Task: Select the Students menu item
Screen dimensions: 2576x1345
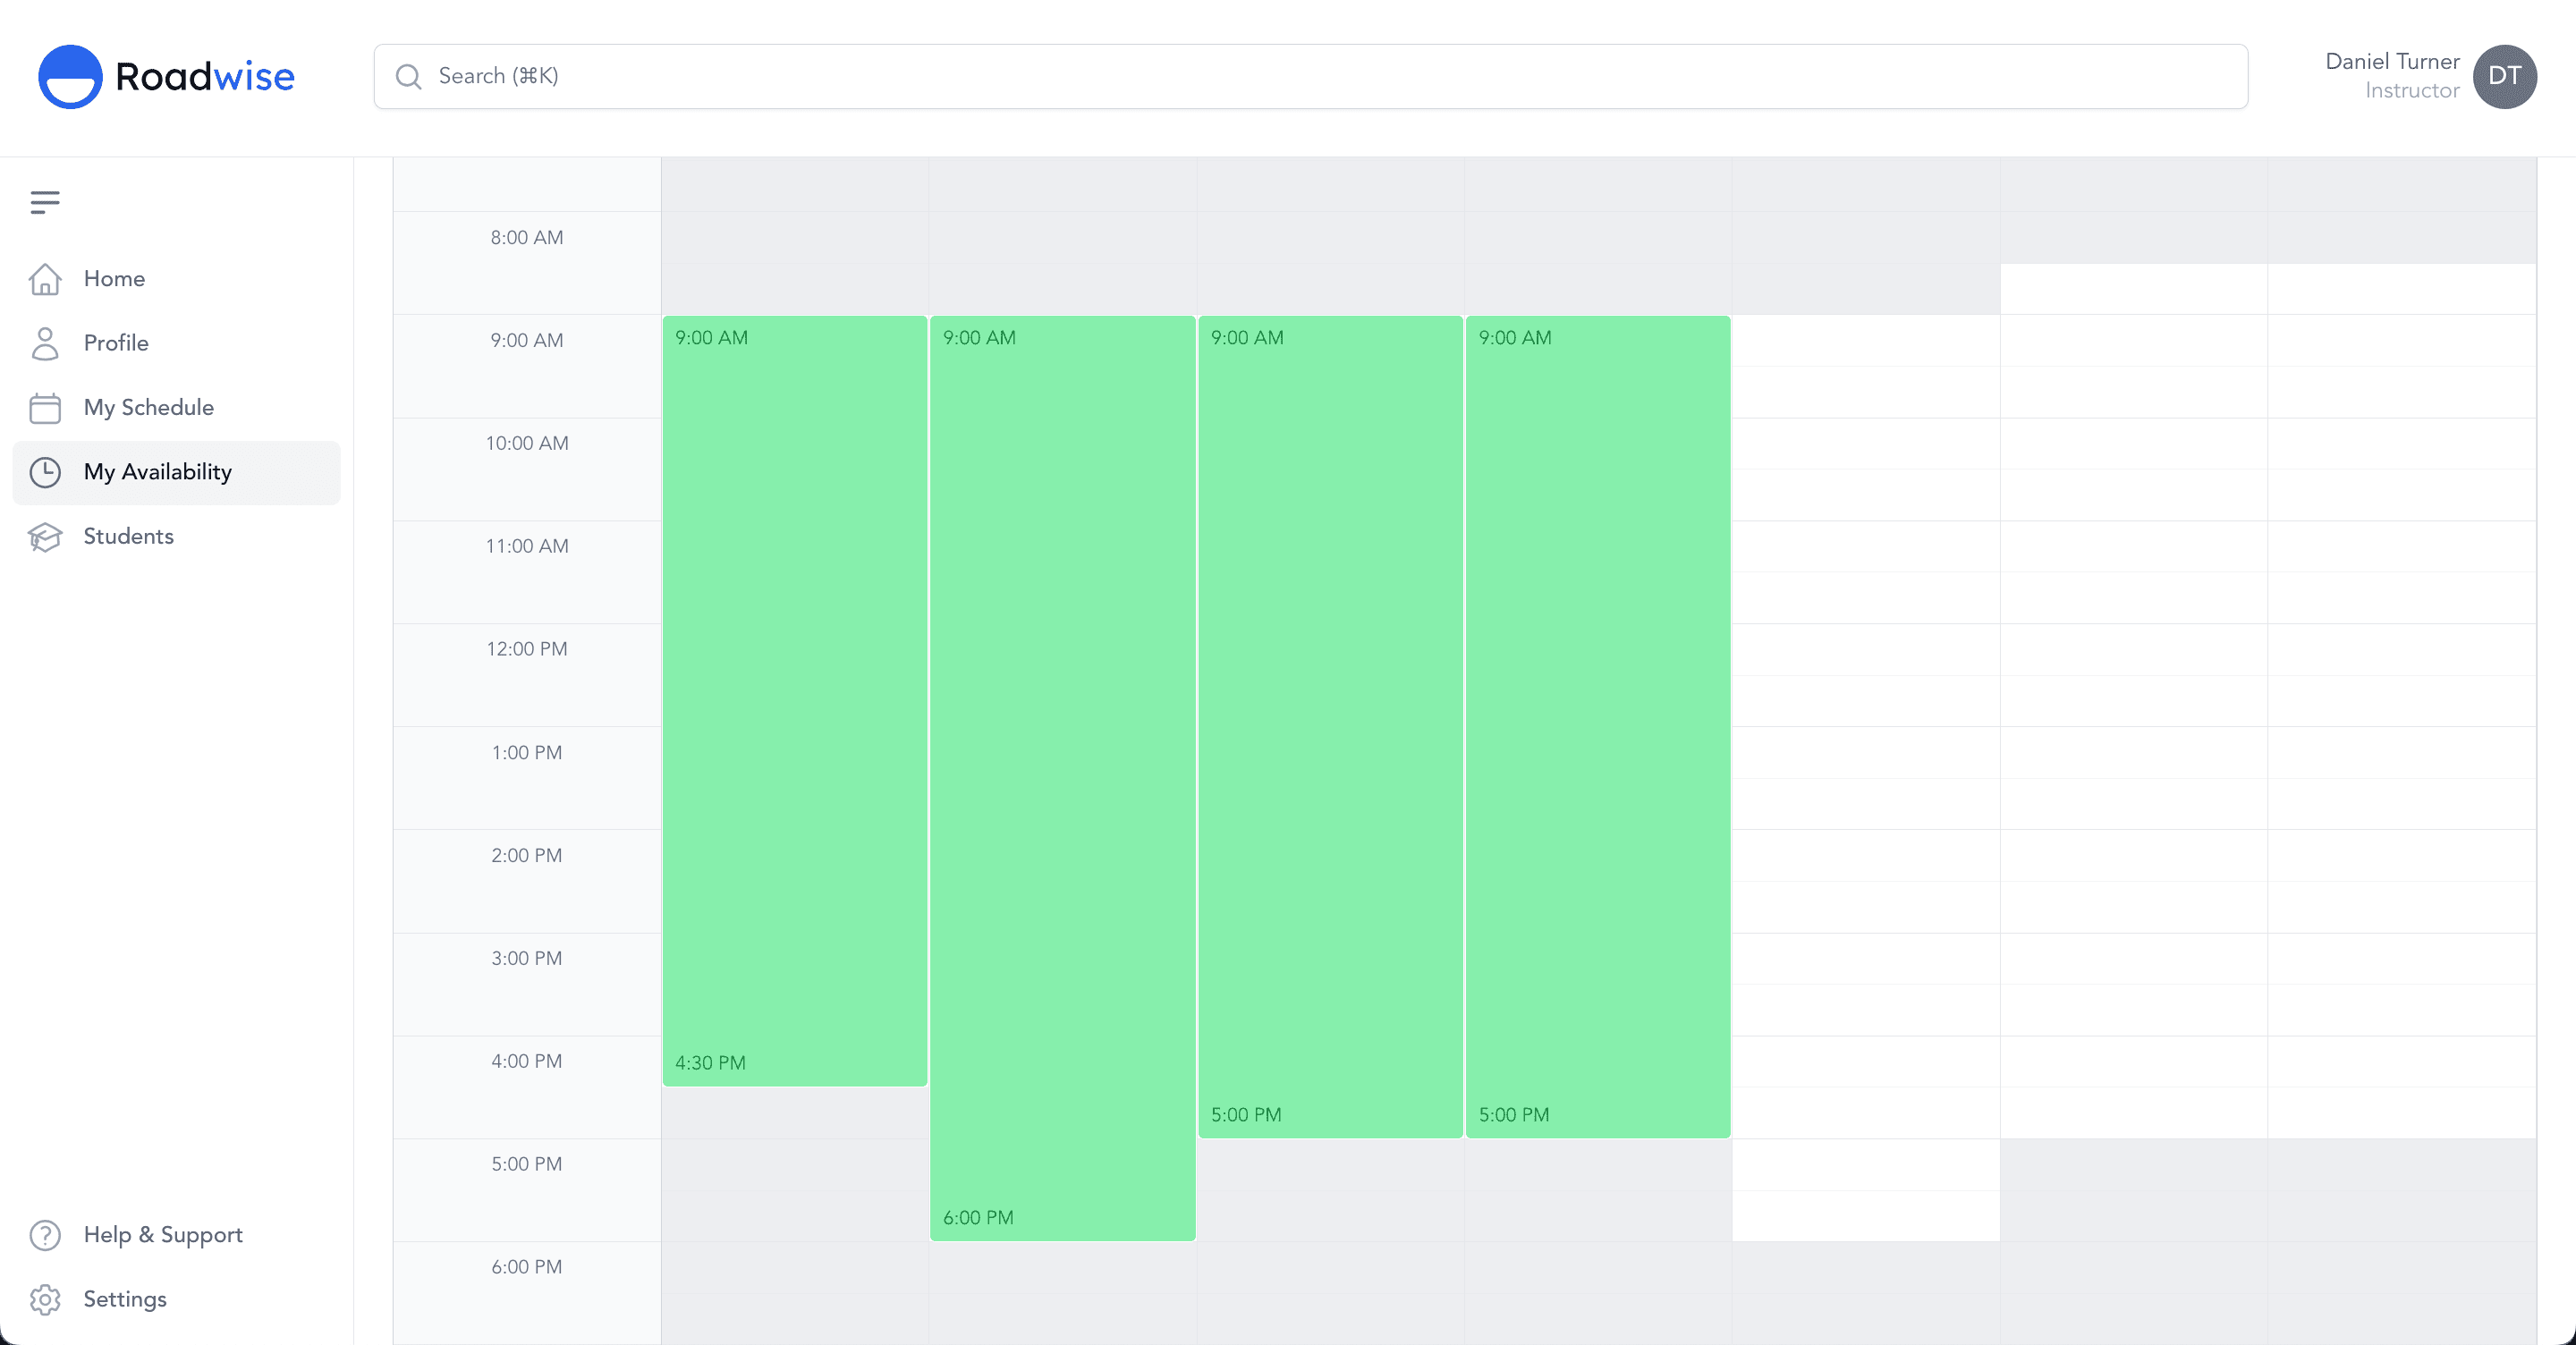Action: click(130, 537)
